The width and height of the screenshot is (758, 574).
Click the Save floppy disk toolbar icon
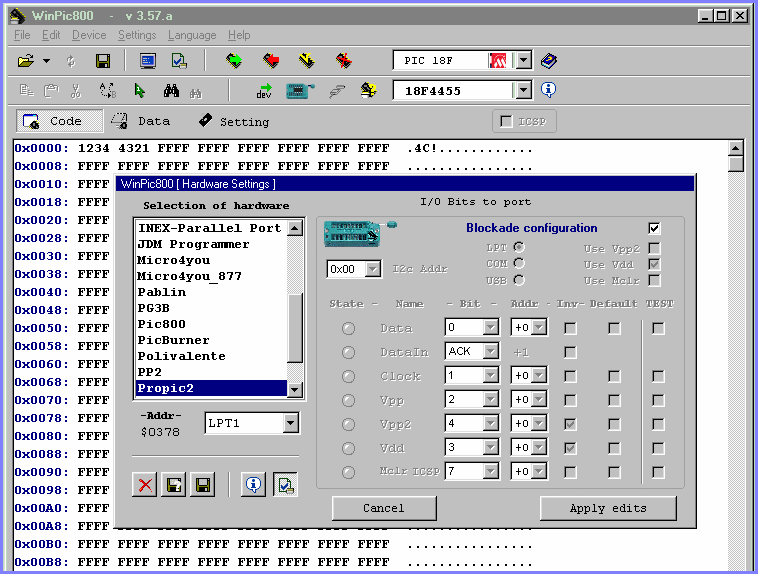pos(102,61)
